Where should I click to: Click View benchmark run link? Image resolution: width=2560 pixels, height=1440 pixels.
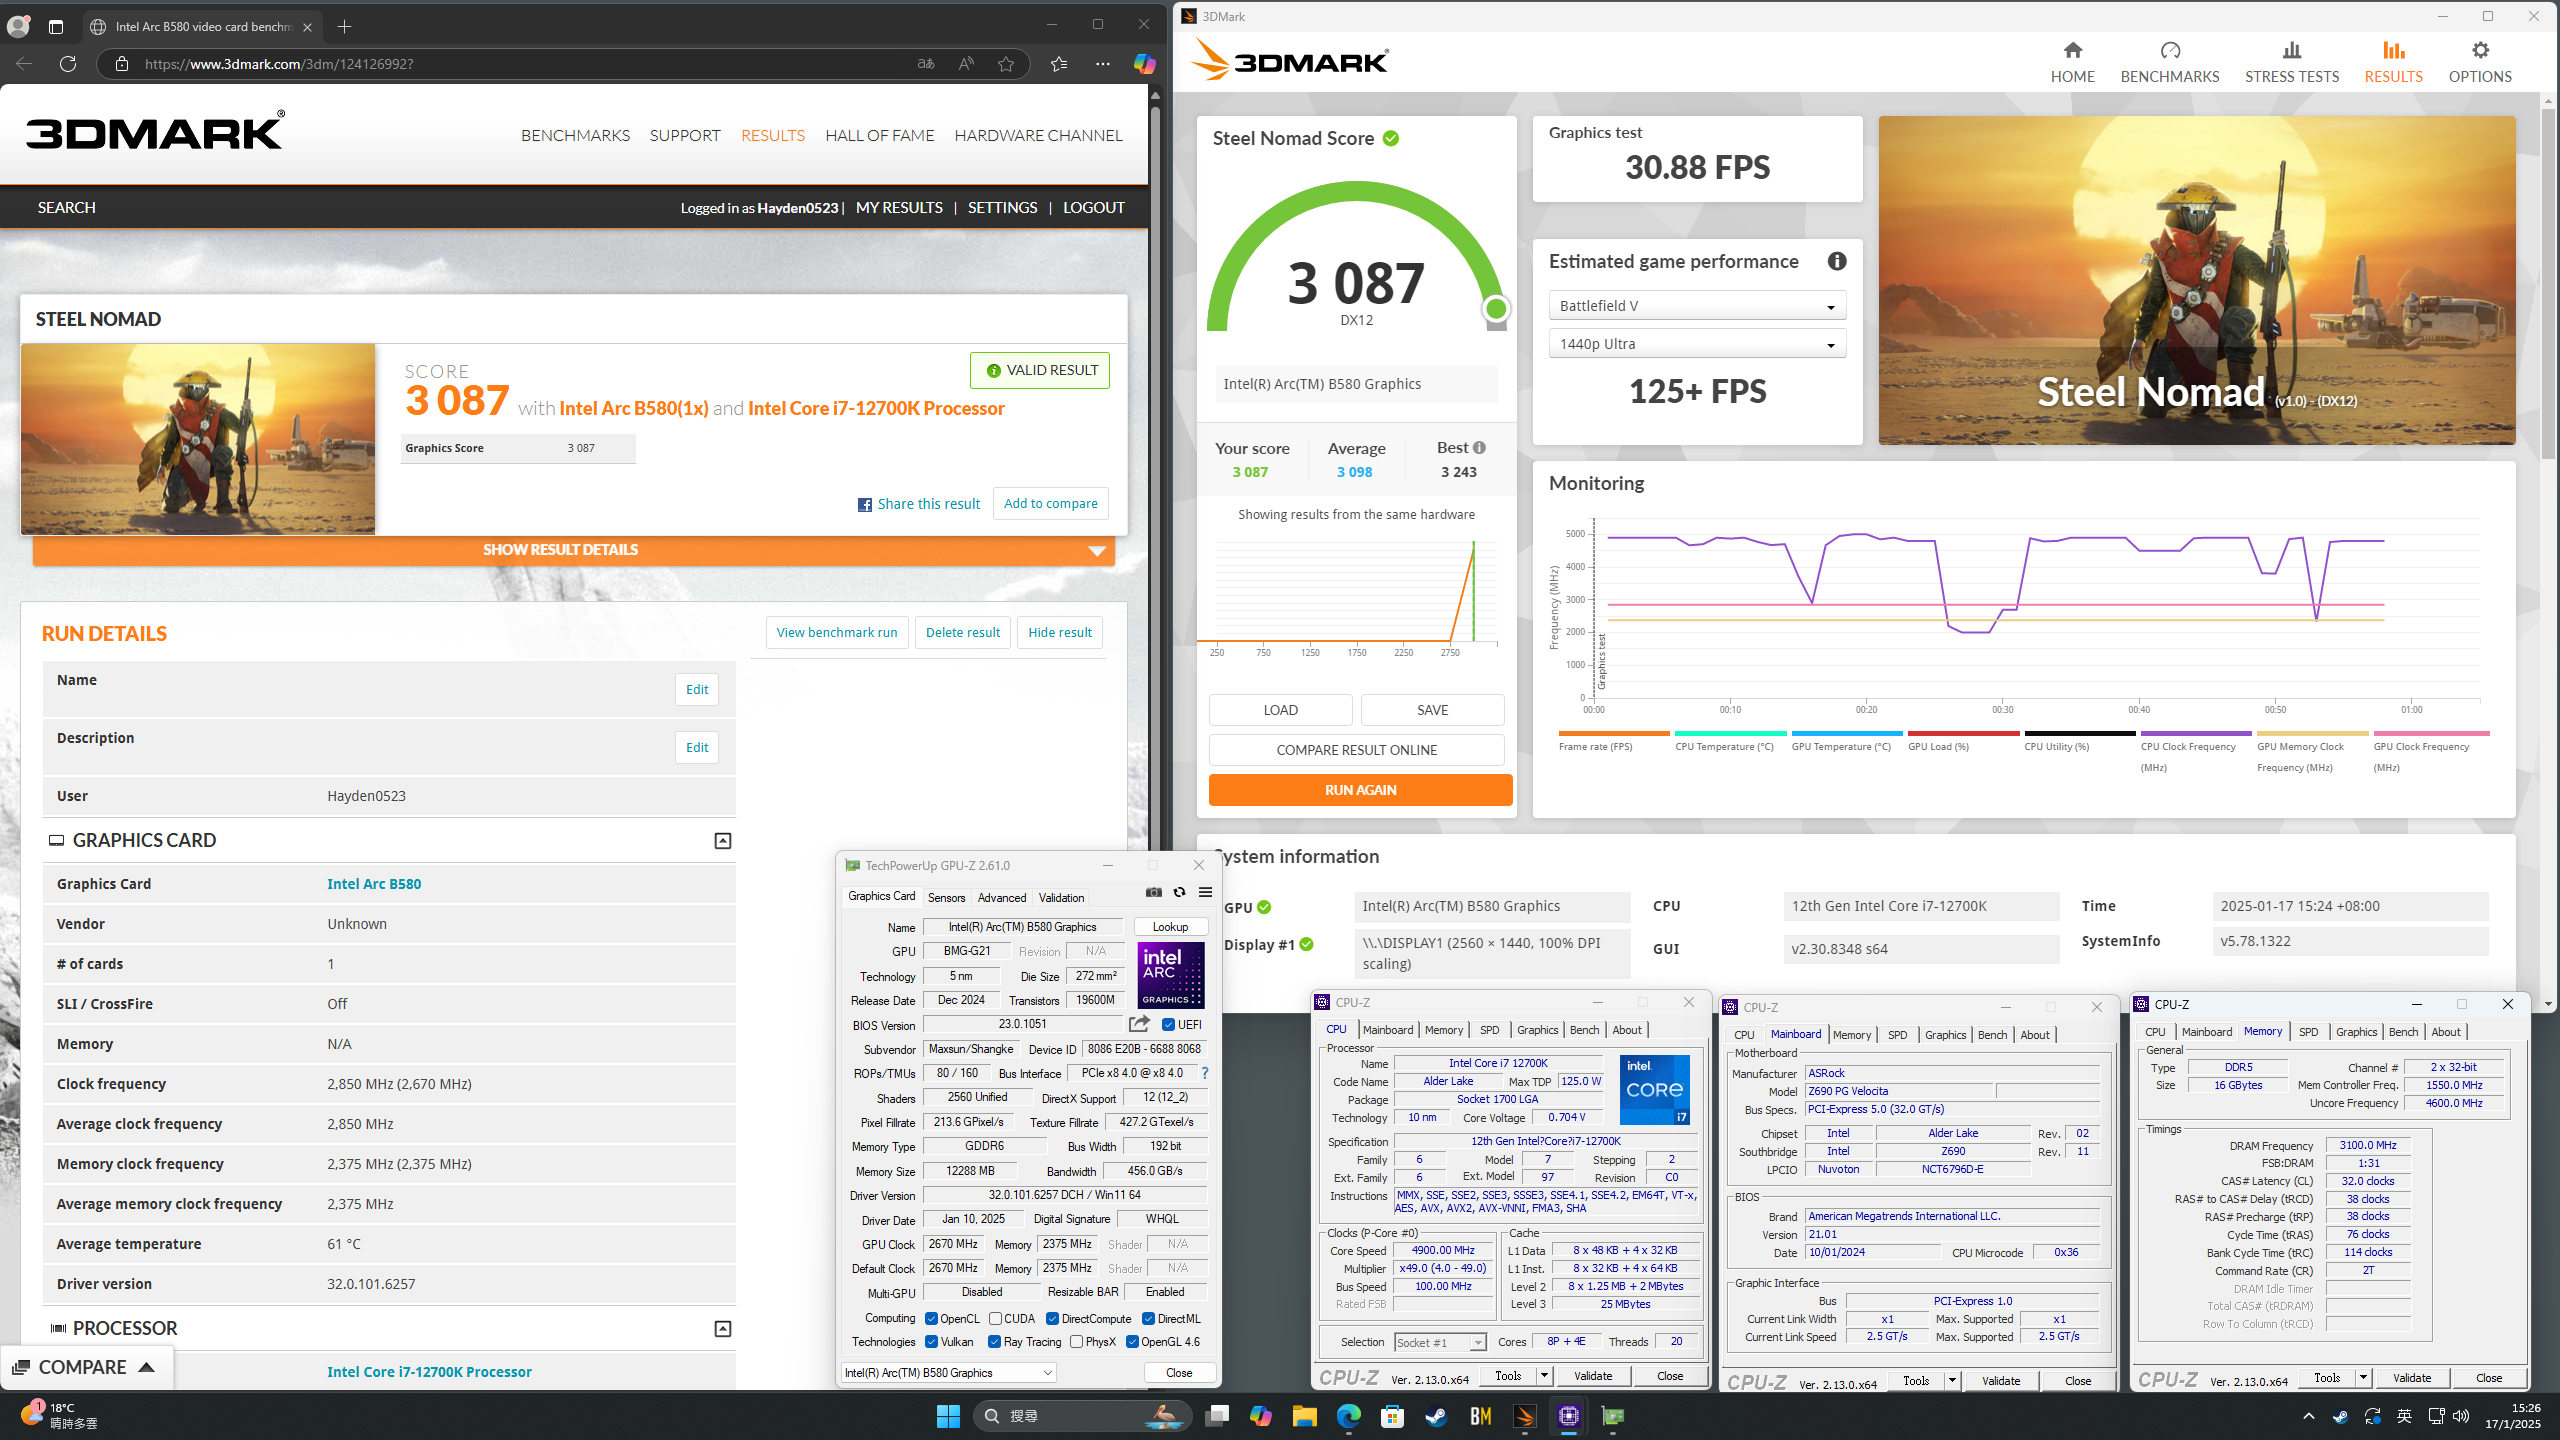837,632
